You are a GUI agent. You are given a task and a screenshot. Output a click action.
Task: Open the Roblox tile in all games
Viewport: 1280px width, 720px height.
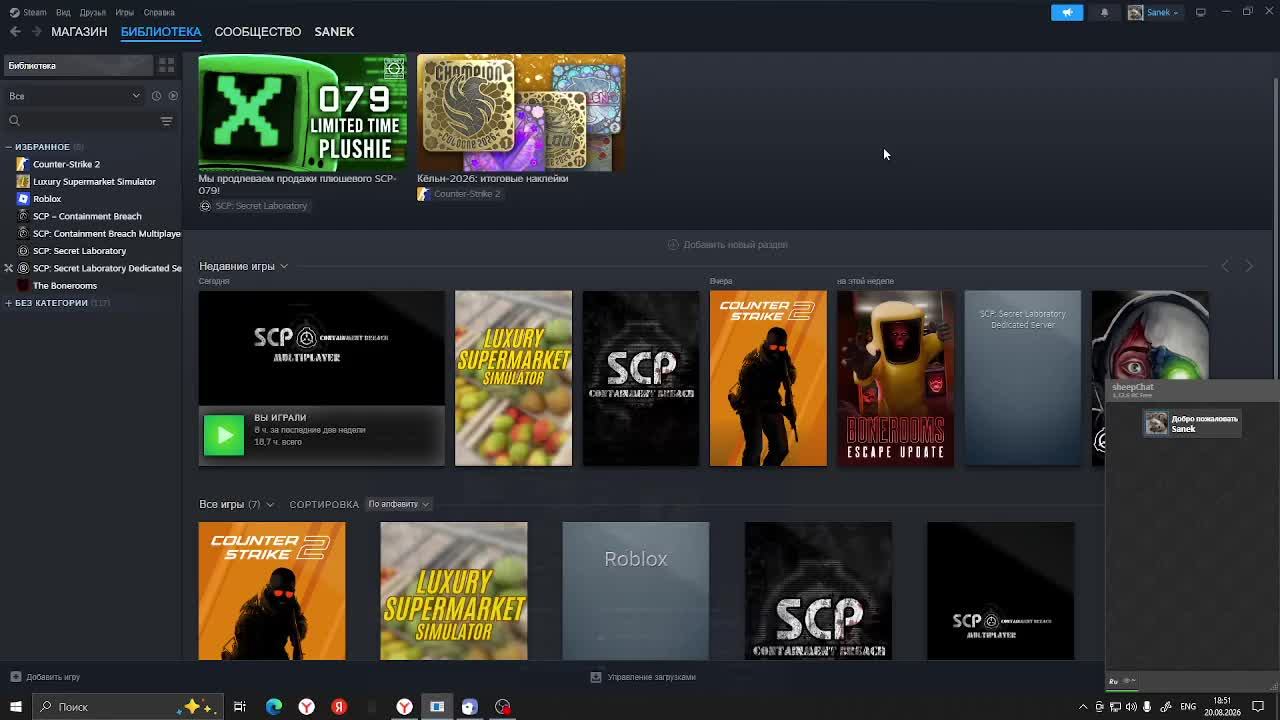point(635,591)
